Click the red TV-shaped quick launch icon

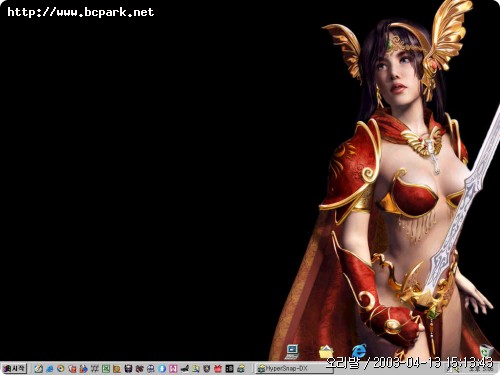click(x=218, y=369)
